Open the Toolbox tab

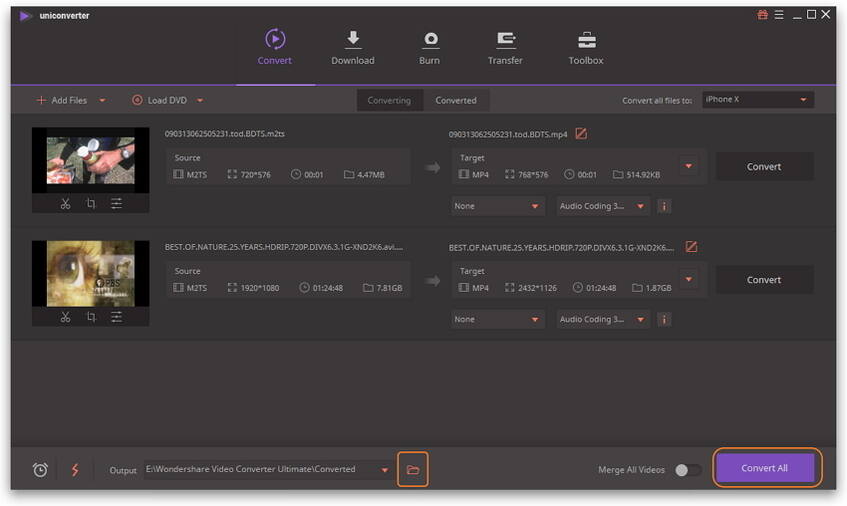tap(586, 48)
